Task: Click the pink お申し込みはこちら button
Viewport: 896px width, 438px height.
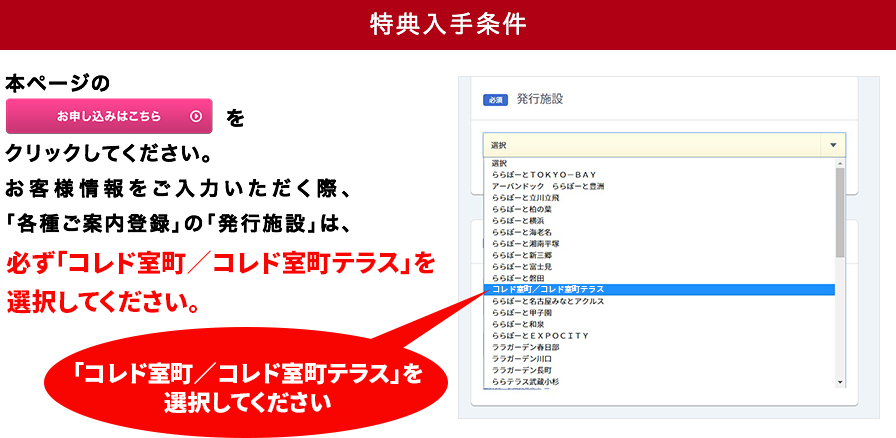Action: pos(109,116)
